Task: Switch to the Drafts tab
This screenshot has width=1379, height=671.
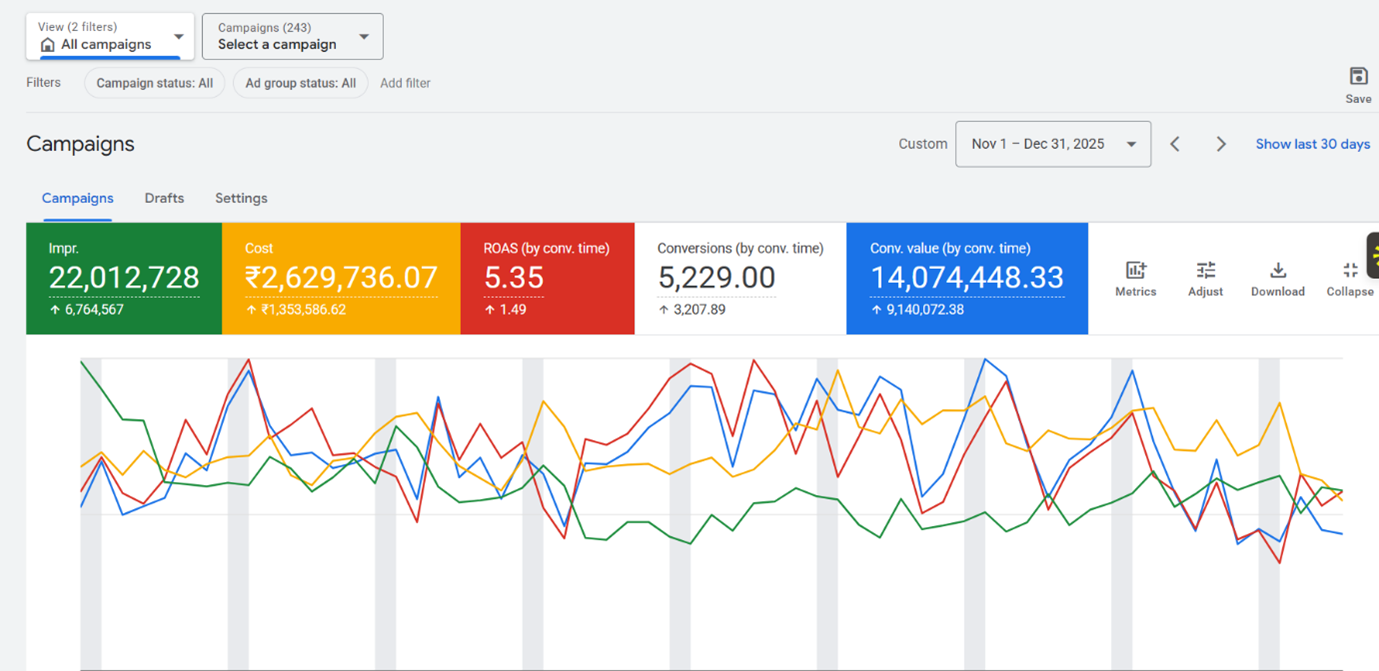Action: pos(164,198)
